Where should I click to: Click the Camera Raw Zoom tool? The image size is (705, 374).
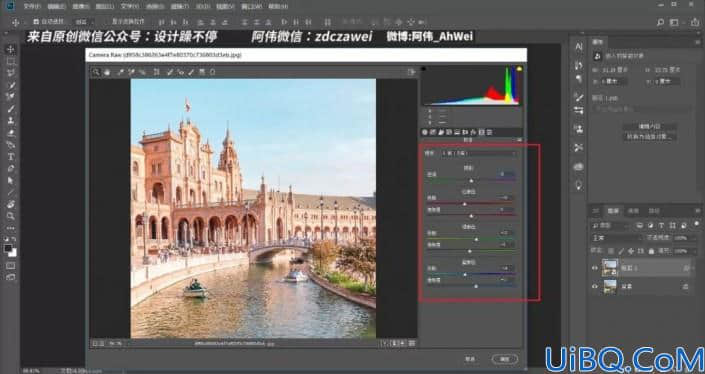[x=96, y=72]
